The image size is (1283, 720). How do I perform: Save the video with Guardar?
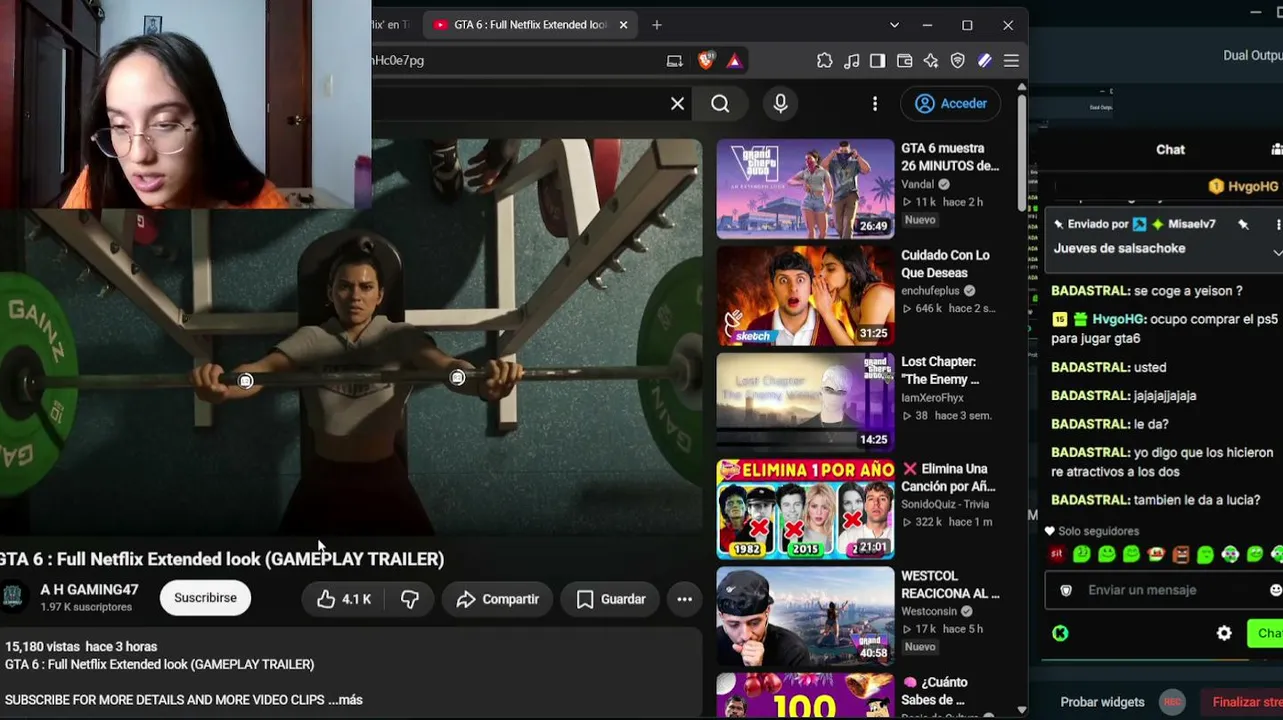coord(610,599)
